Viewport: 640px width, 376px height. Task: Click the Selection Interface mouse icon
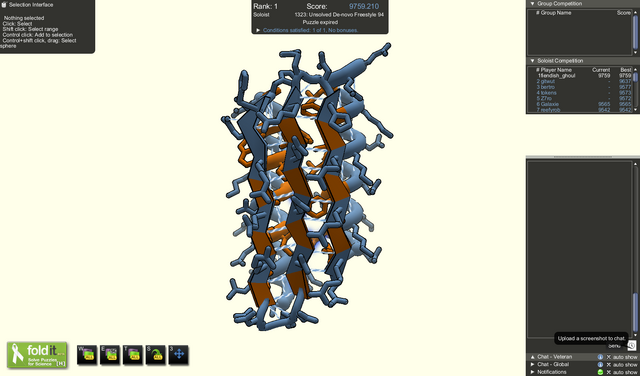pyautogui.click(x=4, y=4)
